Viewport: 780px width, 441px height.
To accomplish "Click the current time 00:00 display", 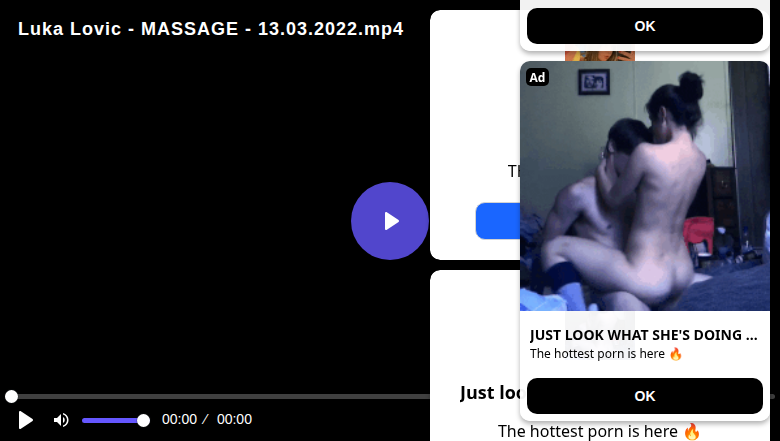I will click(180, 420).
